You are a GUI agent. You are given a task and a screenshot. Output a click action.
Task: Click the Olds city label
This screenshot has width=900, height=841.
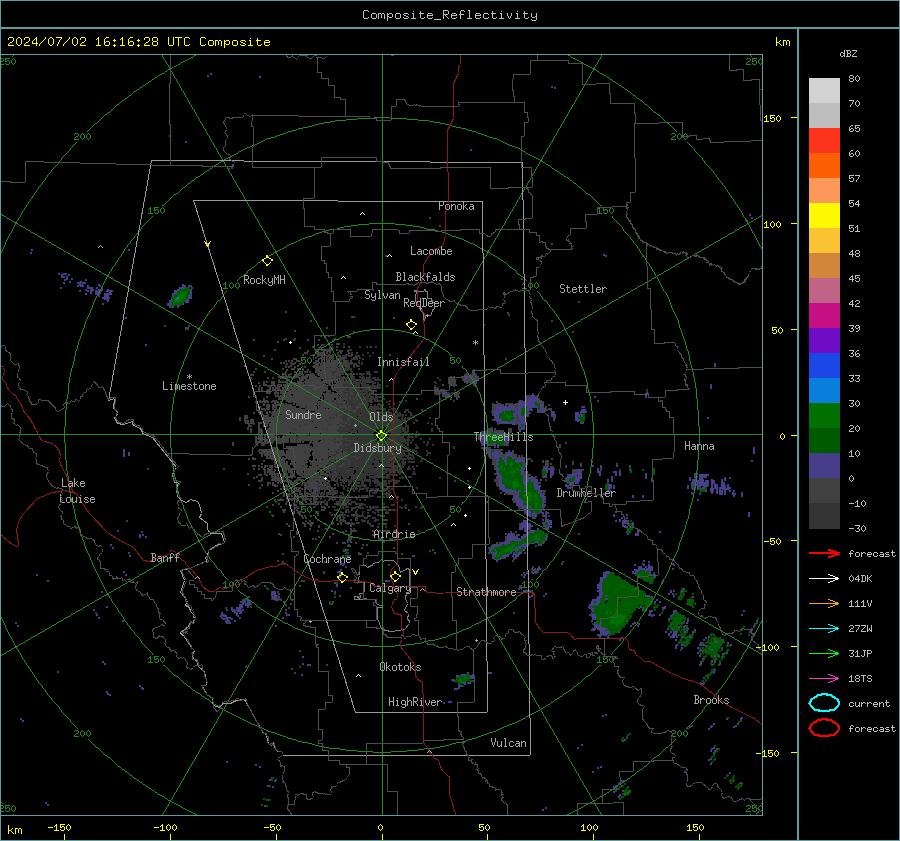[381, 417]
